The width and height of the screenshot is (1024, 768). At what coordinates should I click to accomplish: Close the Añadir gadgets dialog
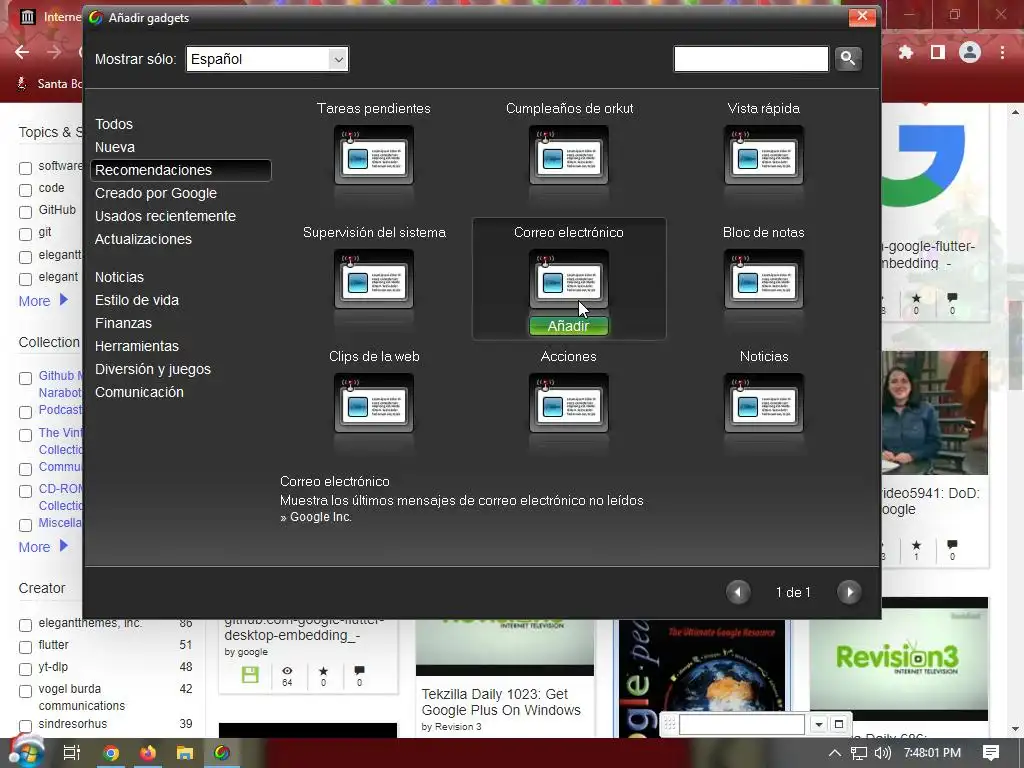[x=862, y=16]
